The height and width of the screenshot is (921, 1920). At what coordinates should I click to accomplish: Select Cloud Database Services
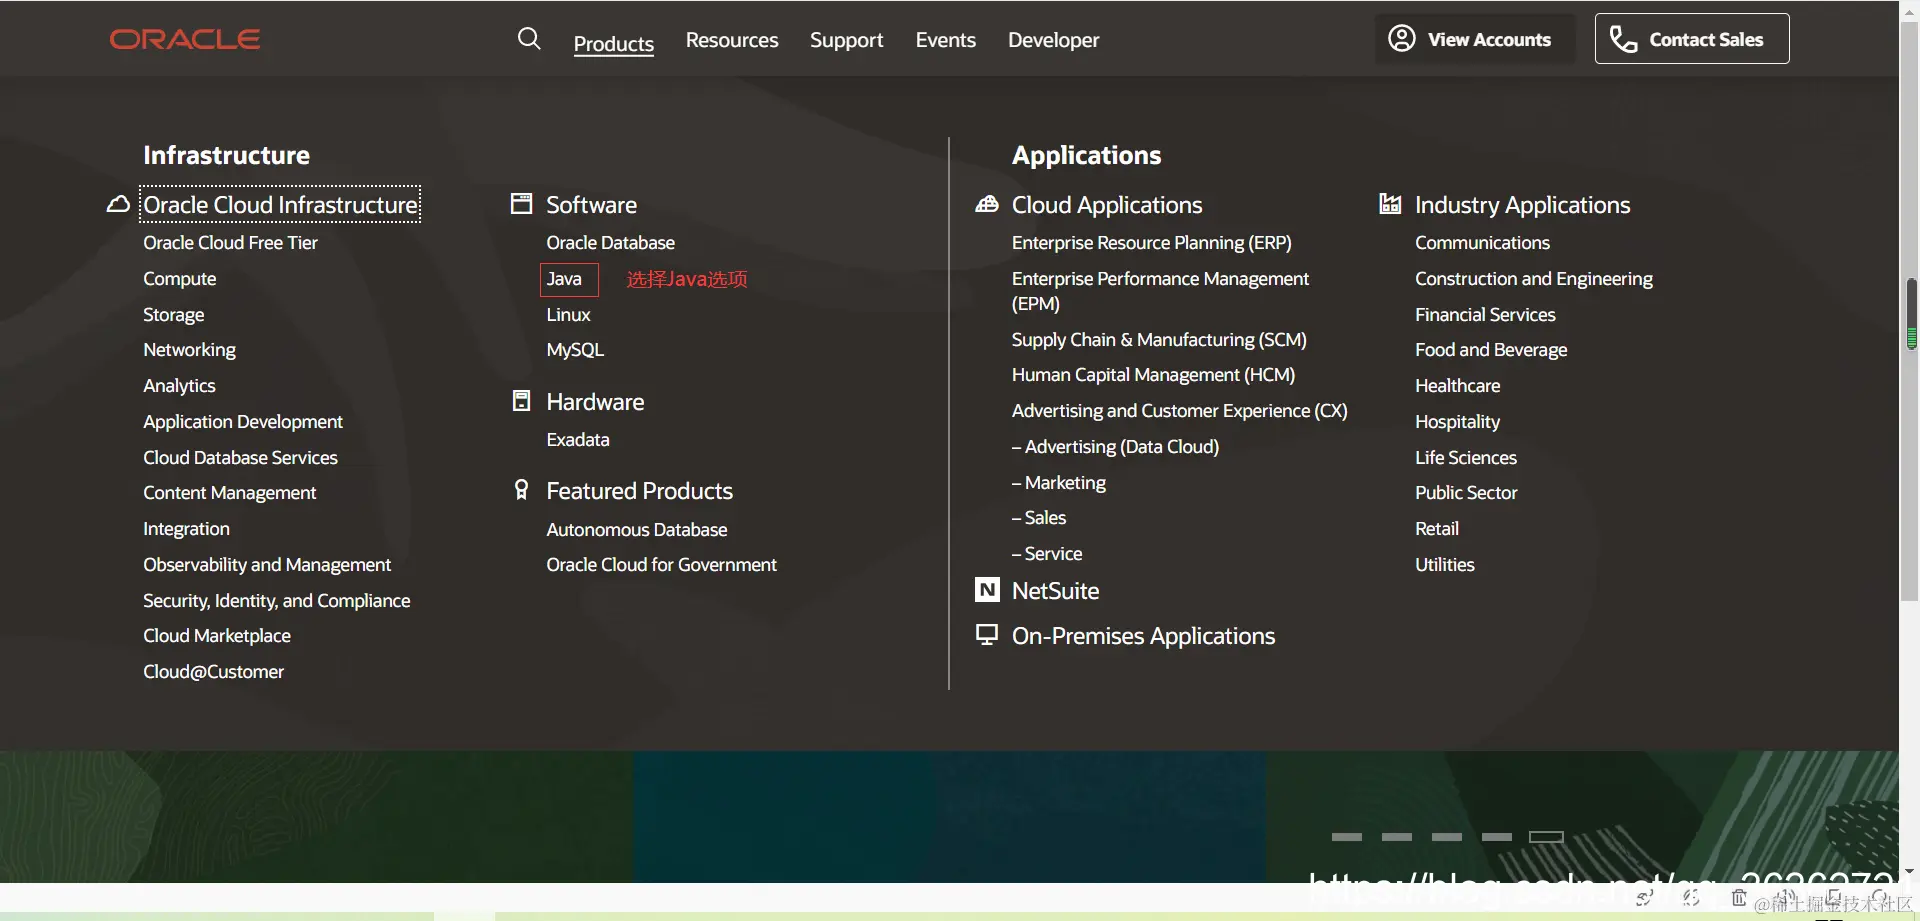point(240,457)
